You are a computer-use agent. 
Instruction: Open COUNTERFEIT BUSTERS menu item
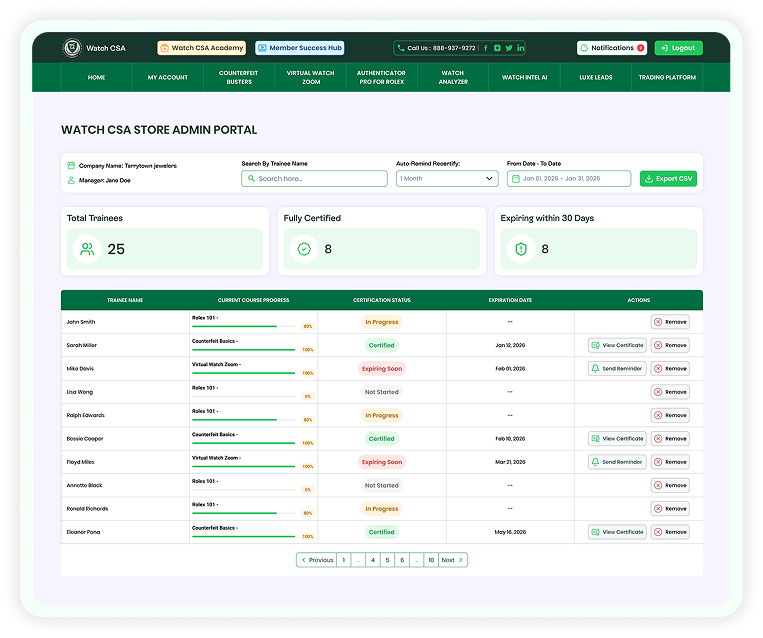tap(239, 77)
